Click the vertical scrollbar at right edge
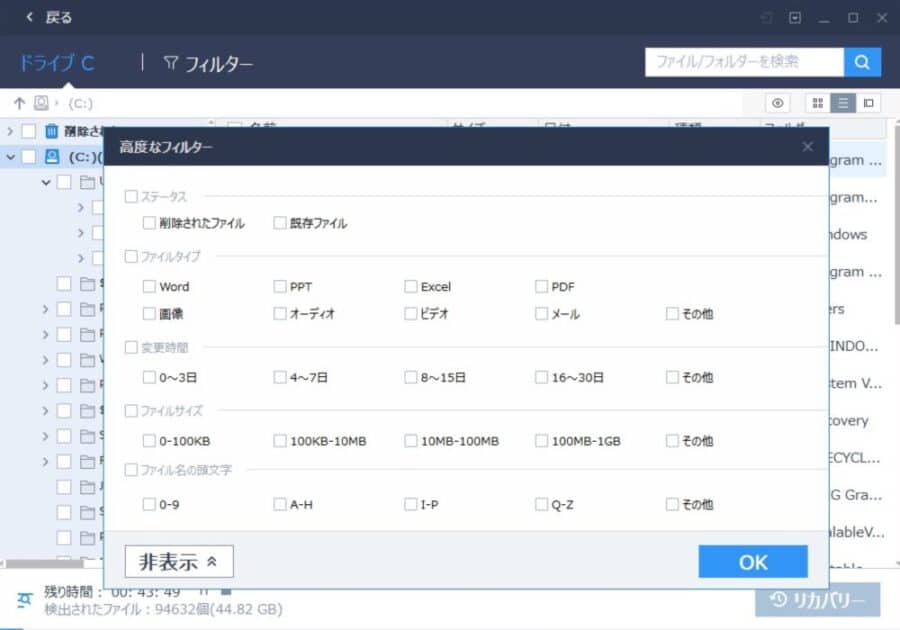Screen dimensions: 900x630 tap(897, 224)
